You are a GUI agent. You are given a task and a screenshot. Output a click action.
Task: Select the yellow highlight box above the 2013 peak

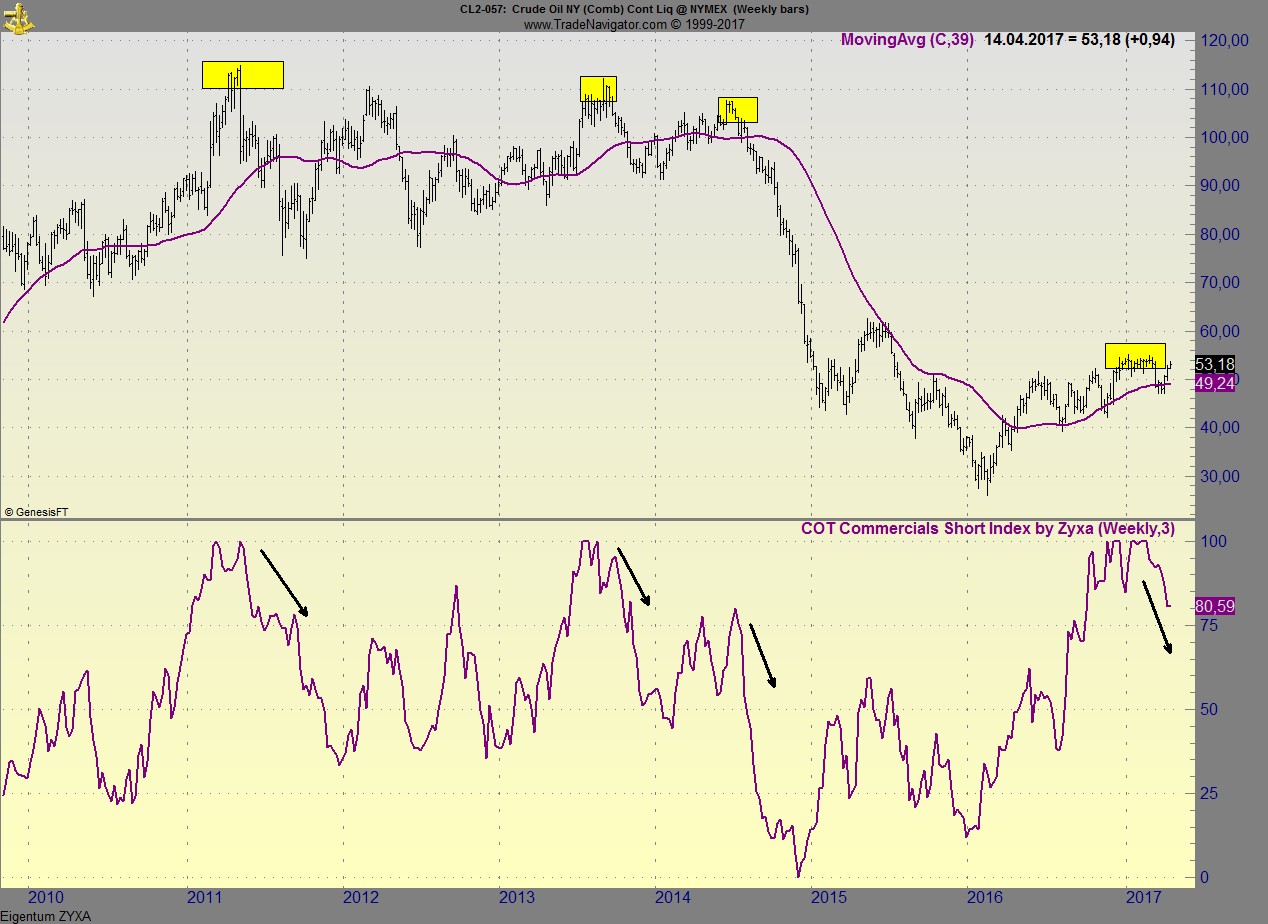coord(597,89)
